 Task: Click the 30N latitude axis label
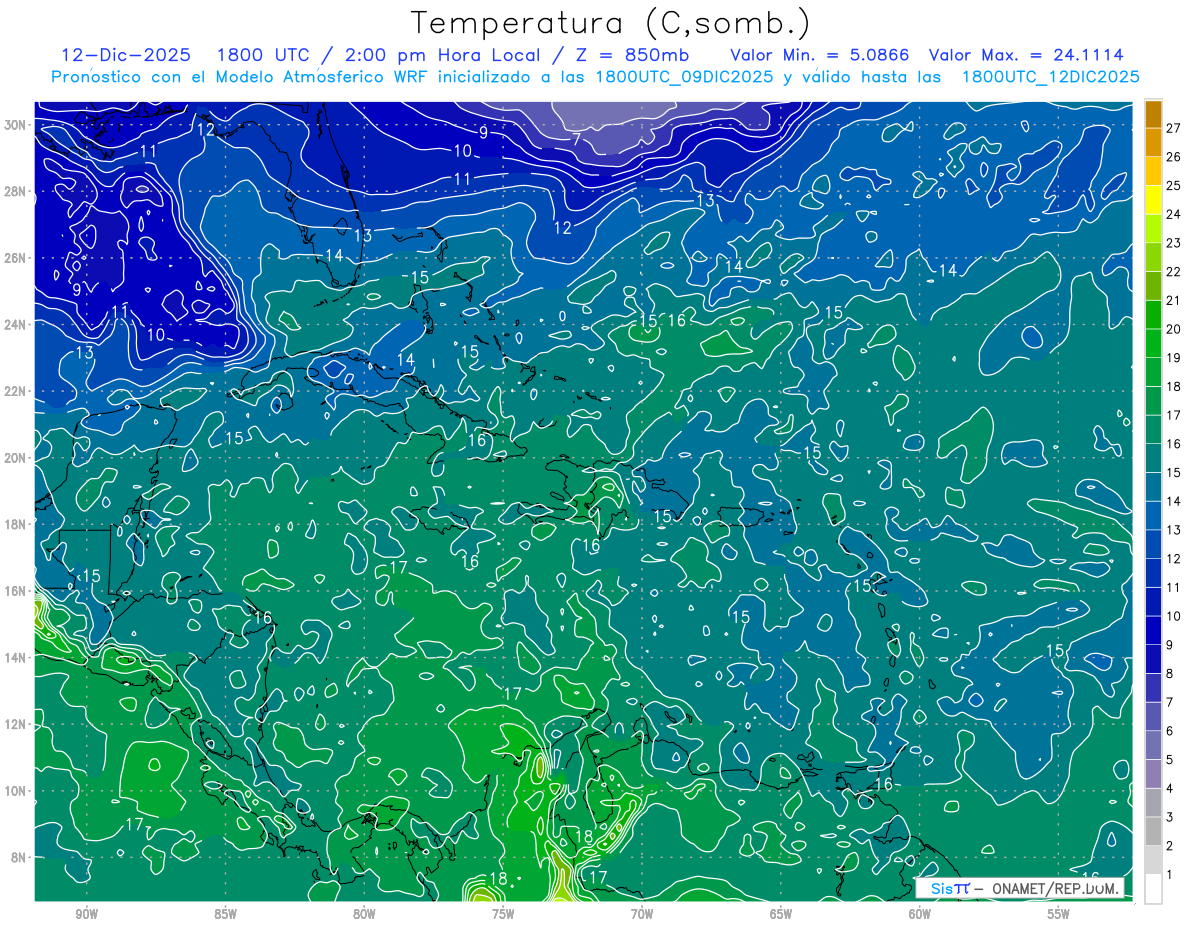coord(17,125)
